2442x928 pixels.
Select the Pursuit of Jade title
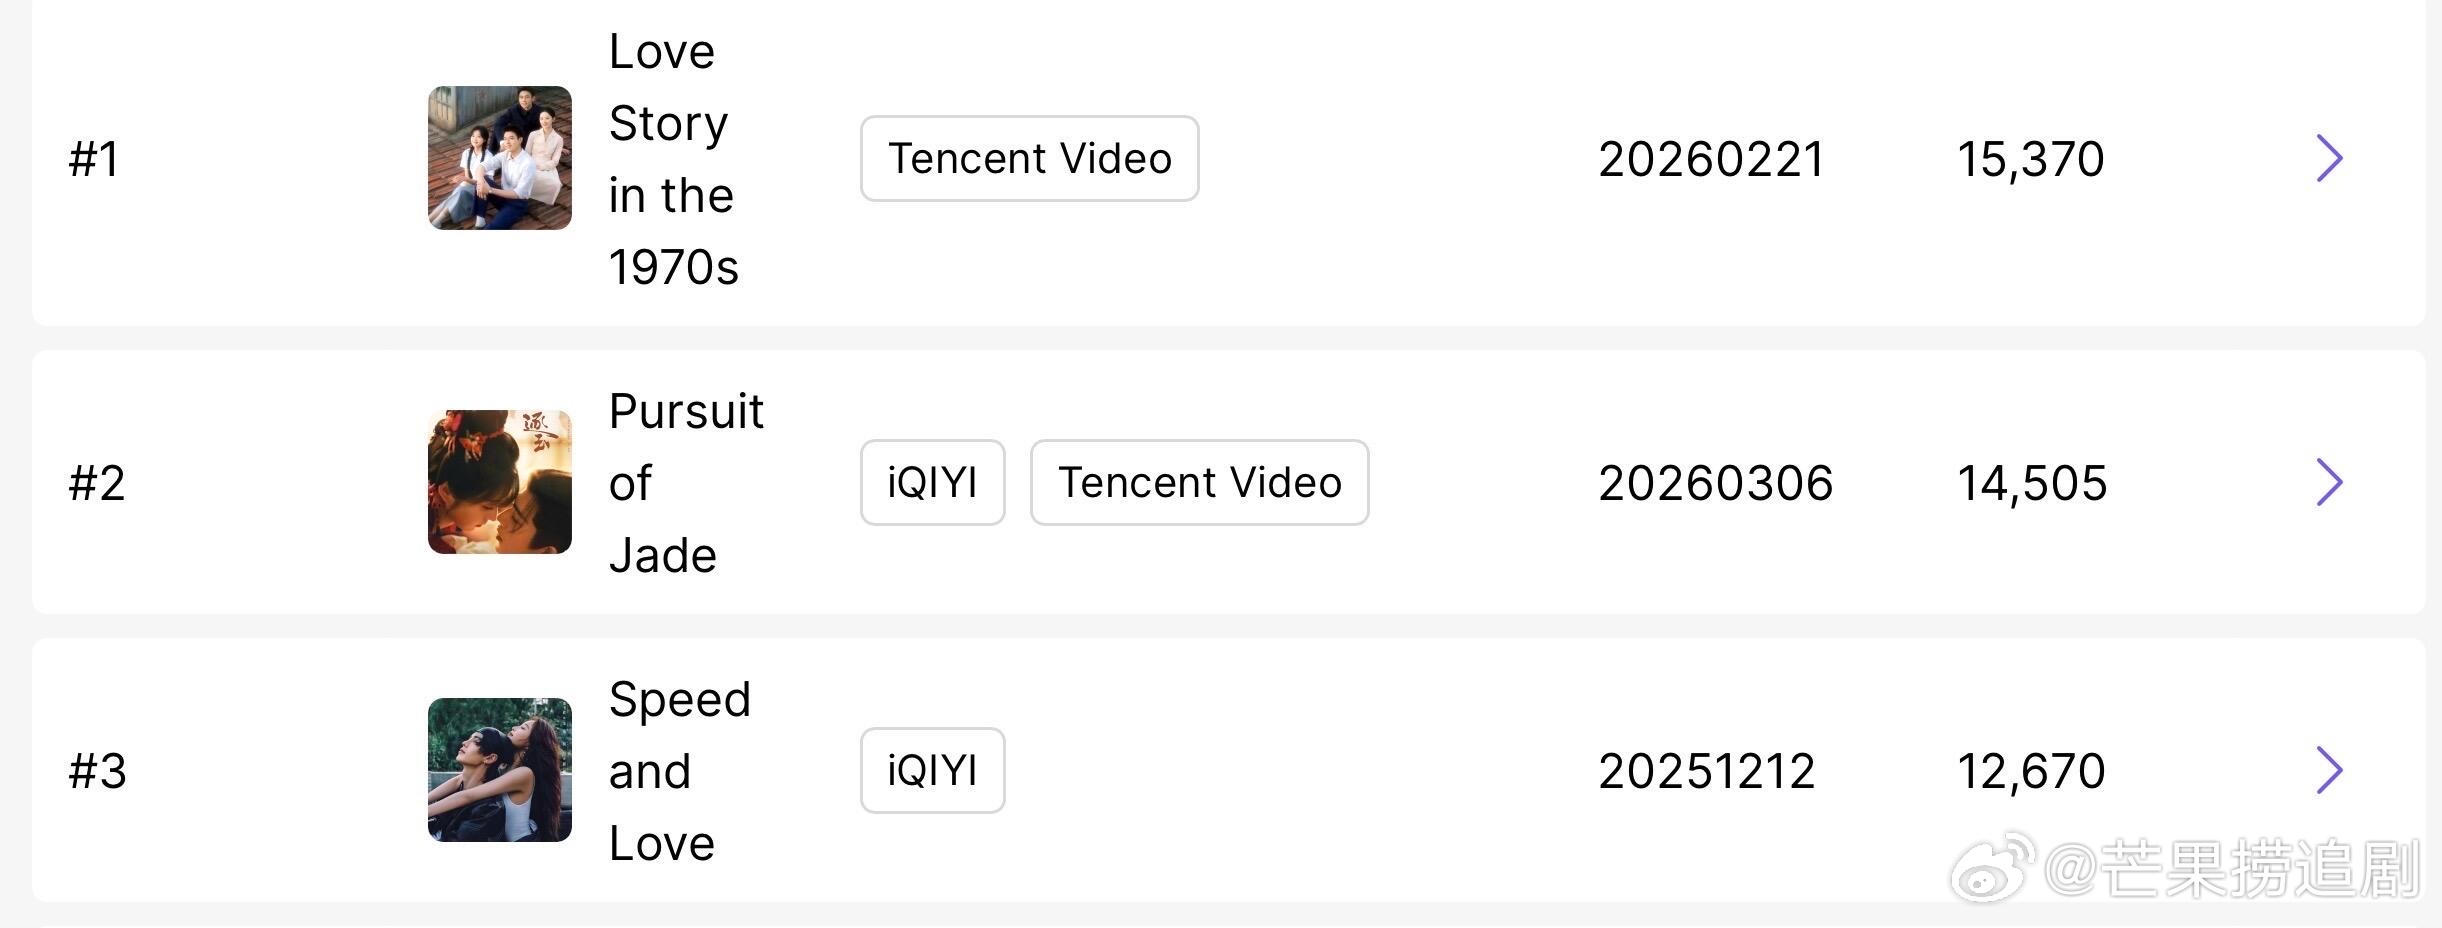coord(686,482)
